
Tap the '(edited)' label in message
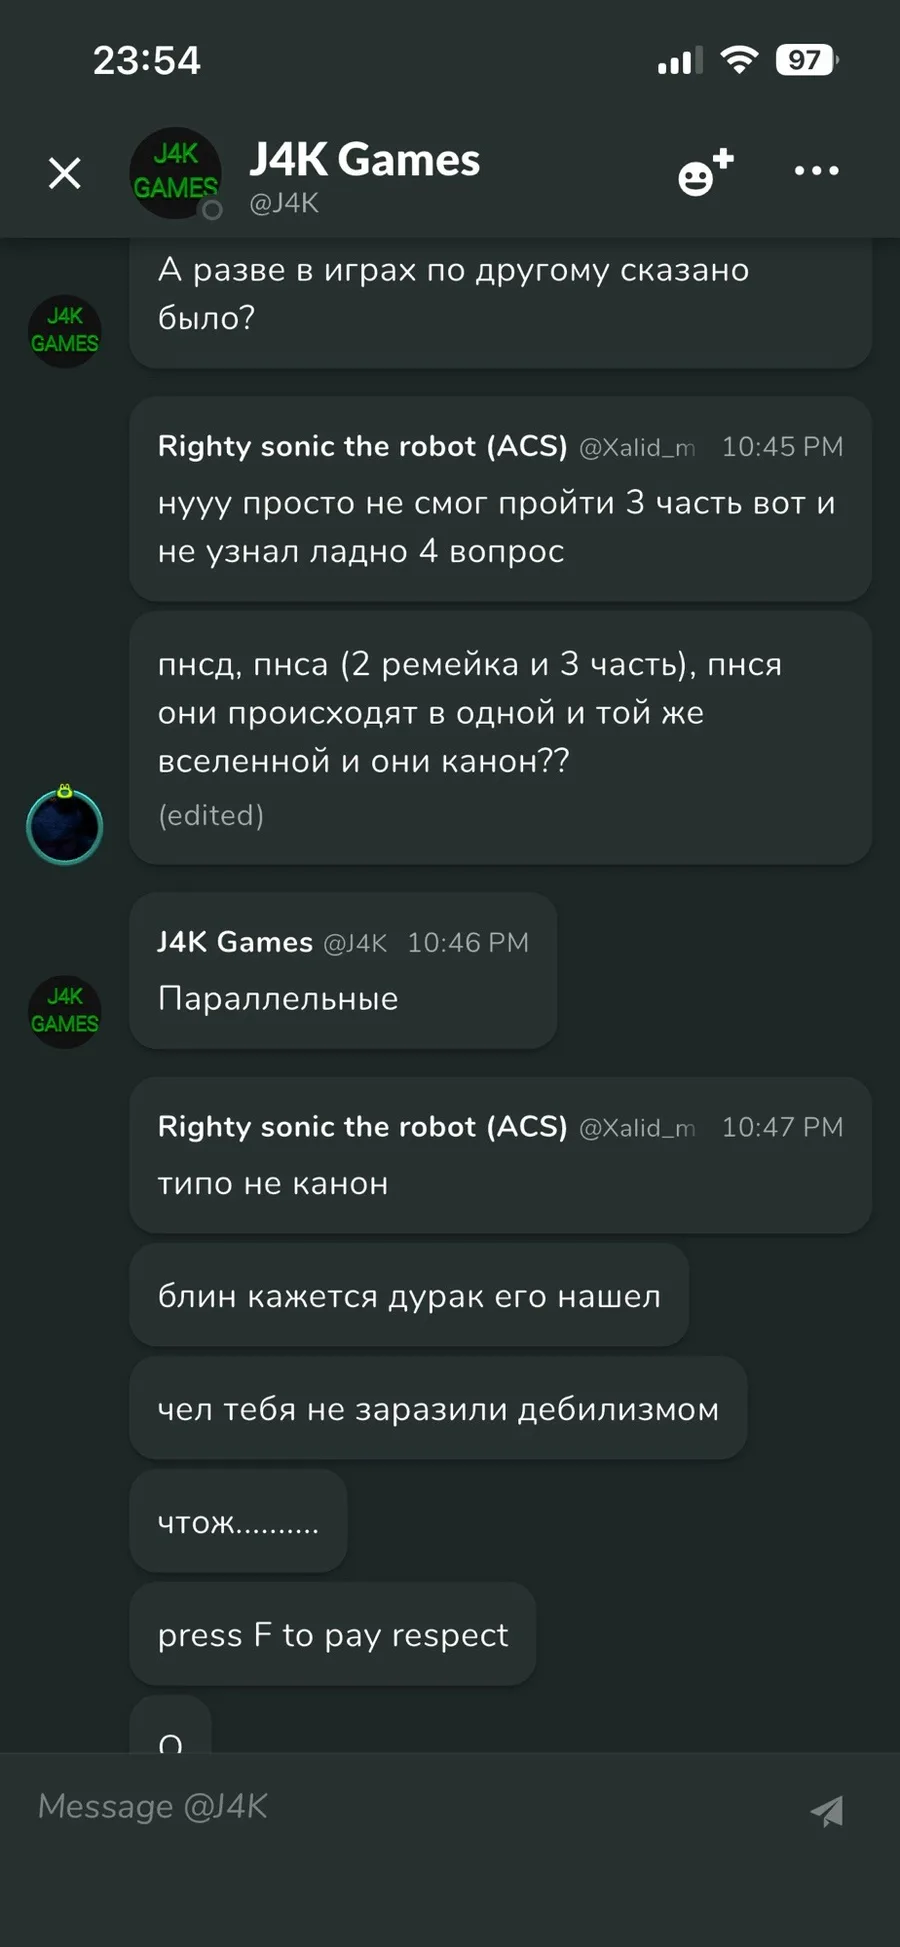click(x=211, y=816)
